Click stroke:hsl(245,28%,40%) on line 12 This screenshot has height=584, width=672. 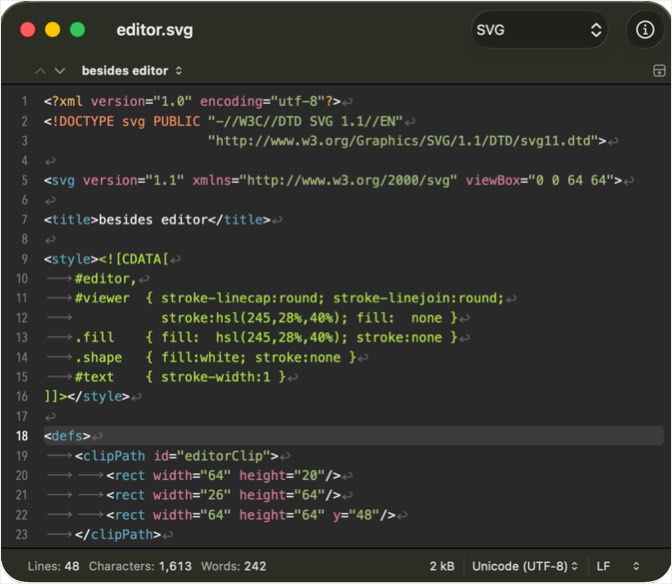point(255,318)
